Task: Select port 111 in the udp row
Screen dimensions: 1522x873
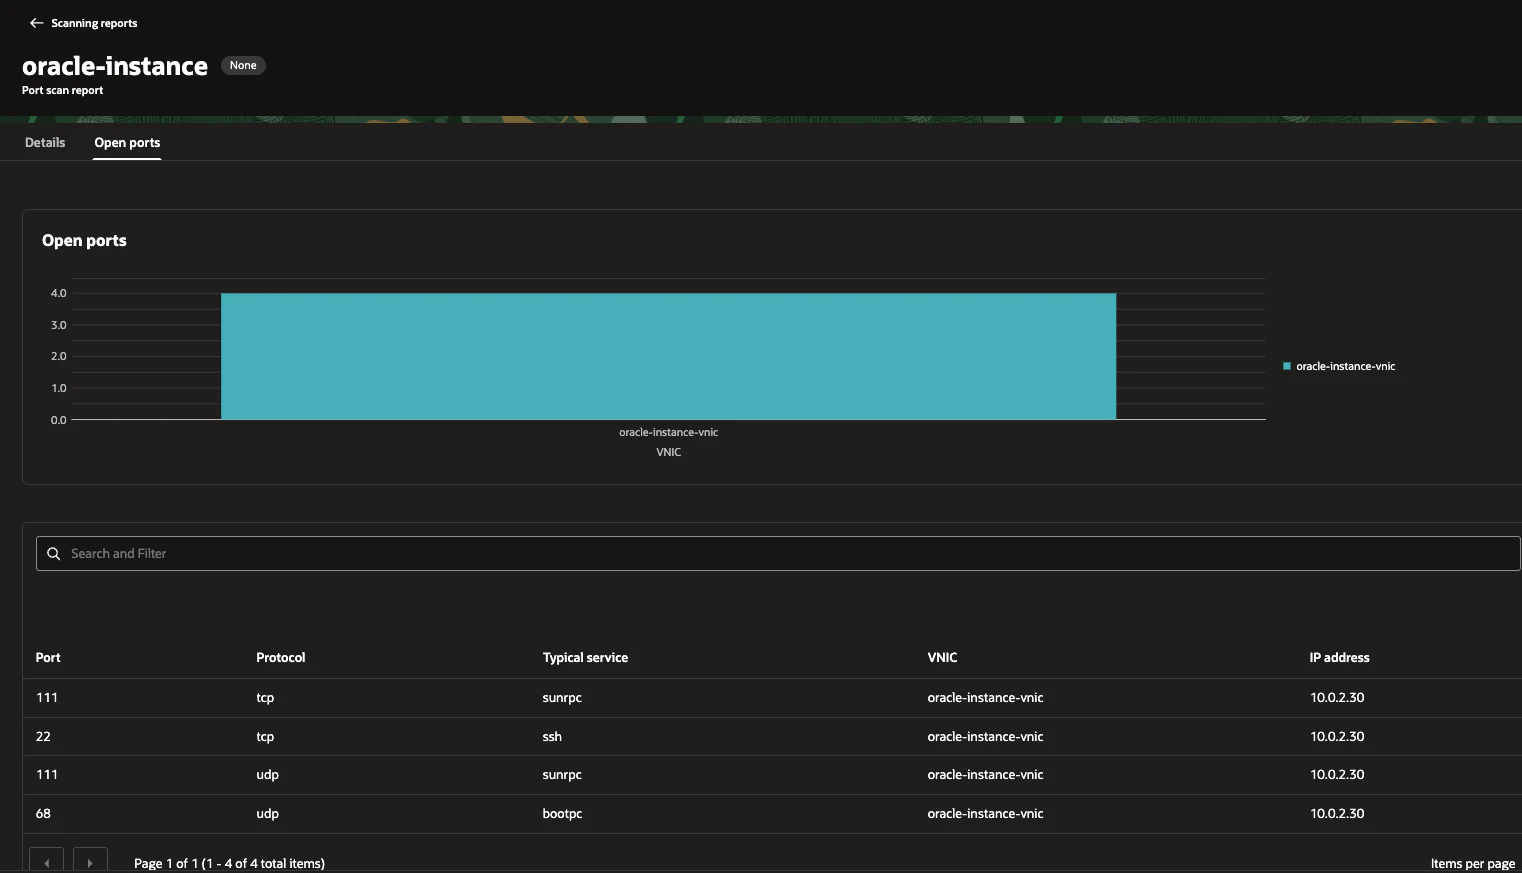Action: click(47, 774)
